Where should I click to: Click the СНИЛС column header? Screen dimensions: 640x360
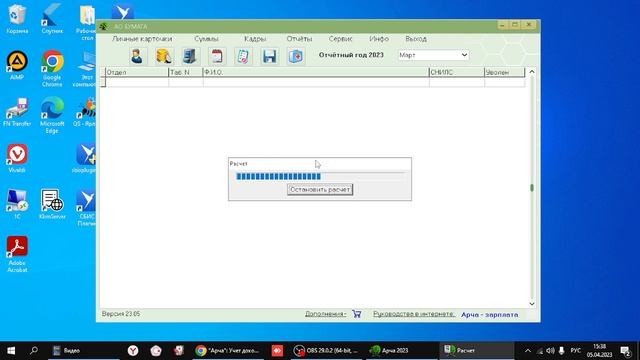pos(456,72)
